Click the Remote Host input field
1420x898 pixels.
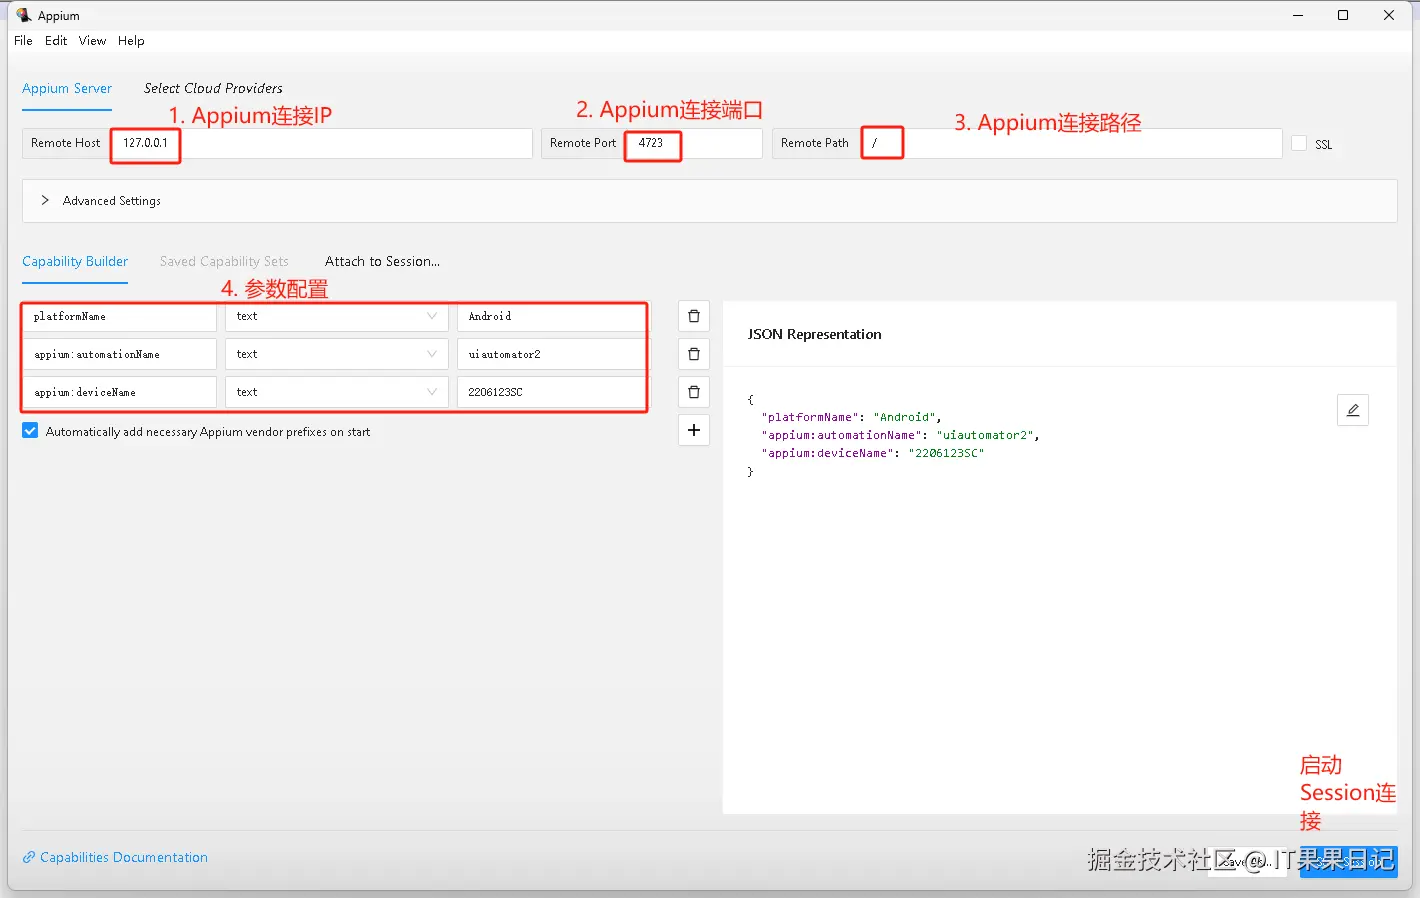click(x=322, y=143)
